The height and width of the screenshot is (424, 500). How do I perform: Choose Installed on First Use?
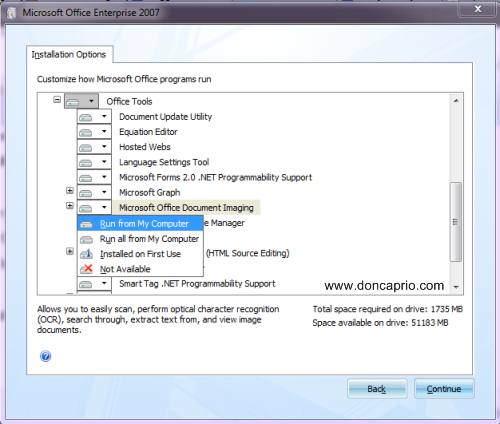[x=140, y=254]
